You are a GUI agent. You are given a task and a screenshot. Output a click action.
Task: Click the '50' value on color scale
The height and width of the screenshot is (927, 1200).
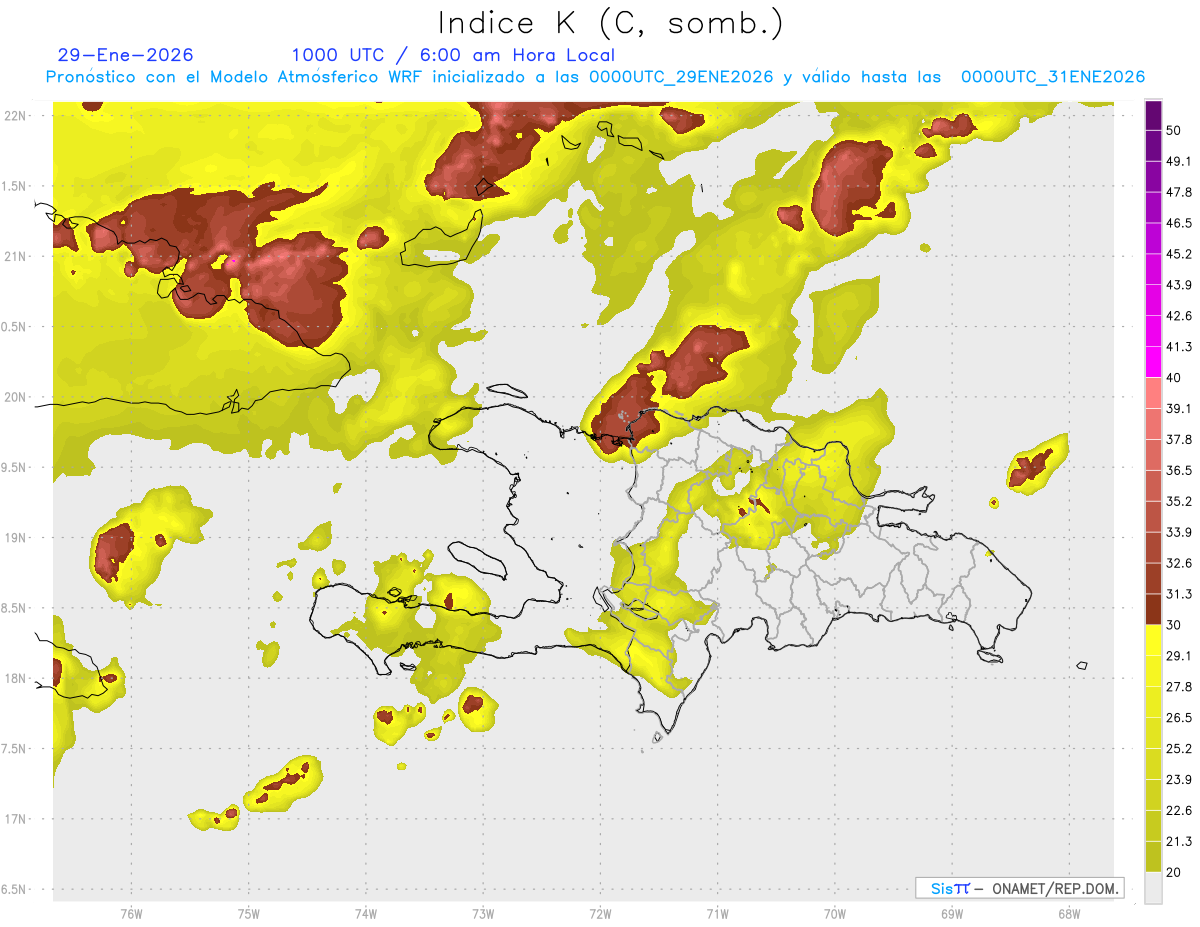[x=1175, y=131]
